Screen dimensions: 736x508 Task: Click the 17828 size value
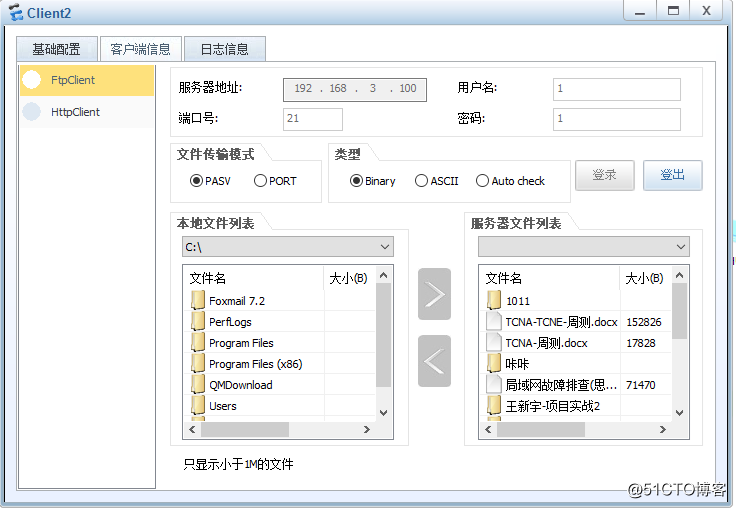click(641, 343)
